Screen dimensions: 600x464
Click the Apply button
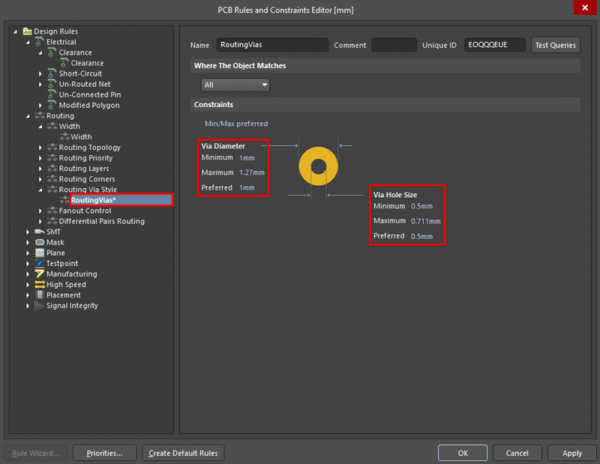tap(572, 453)
